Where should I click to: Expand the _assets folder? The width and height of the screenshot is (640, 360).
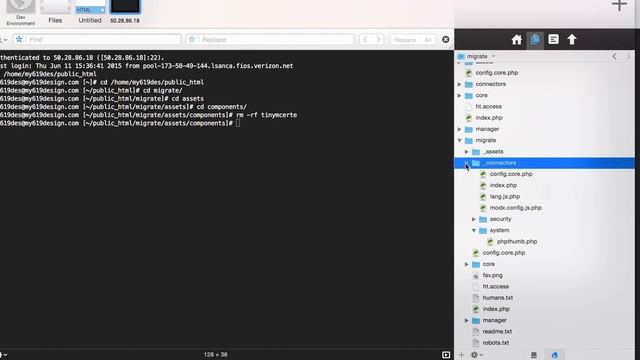point(467,151)
